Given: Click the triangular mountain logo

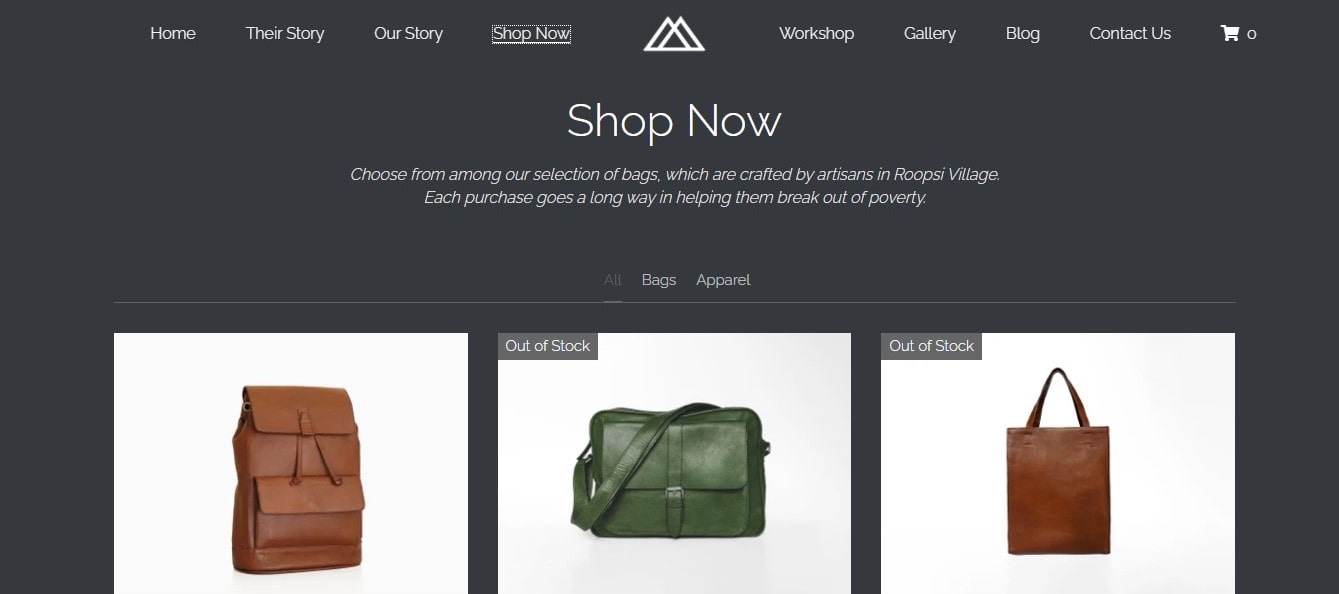Looking at the screenshot, I should (x=674, y=33).
